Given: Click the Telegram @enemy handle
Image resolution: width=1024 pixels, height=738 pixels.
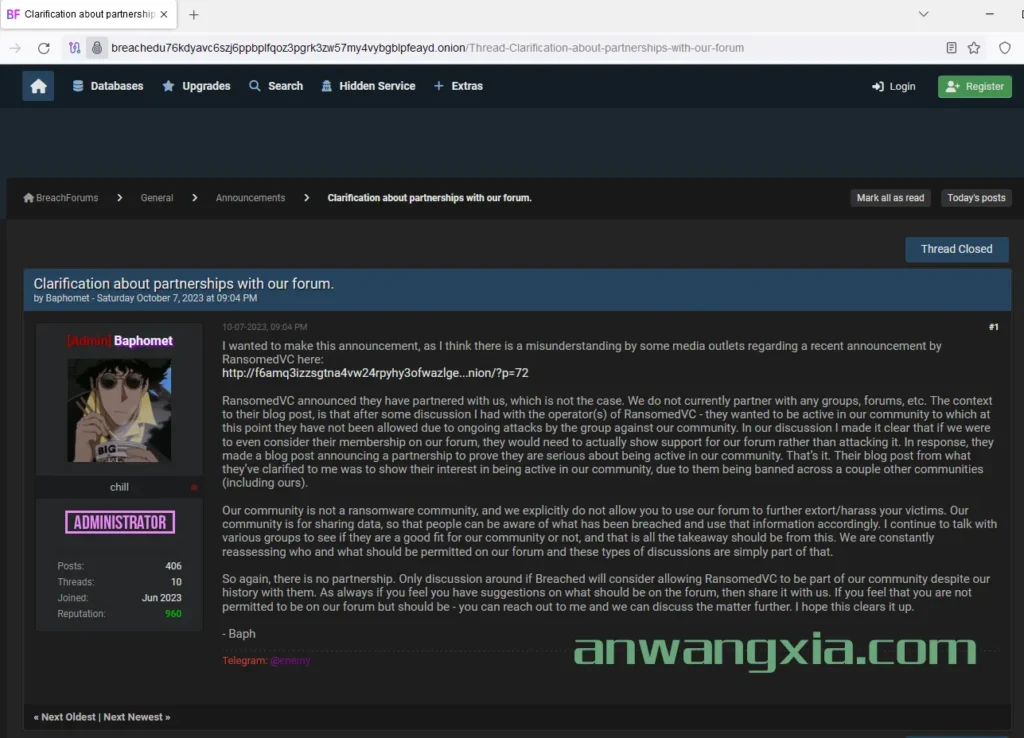Looking at the screenshot, I should coord(290,660).
